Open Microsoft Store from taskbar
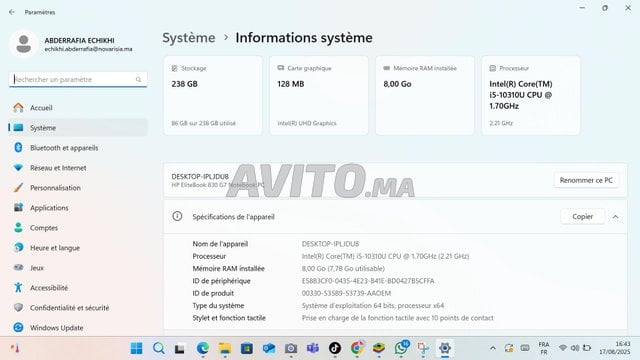The width and height of the screenshot is (640, 360). pos(247,348)
